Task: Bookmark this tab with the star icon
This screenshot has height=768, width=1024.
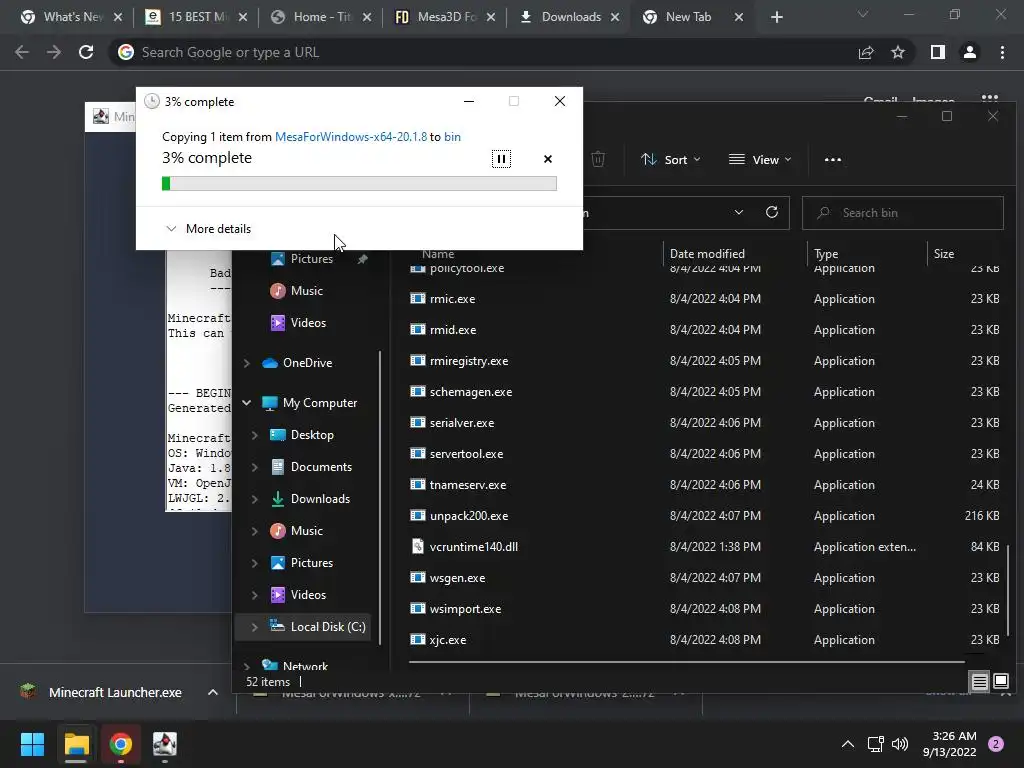Action: pyautogui.click(x=898, y=52)
